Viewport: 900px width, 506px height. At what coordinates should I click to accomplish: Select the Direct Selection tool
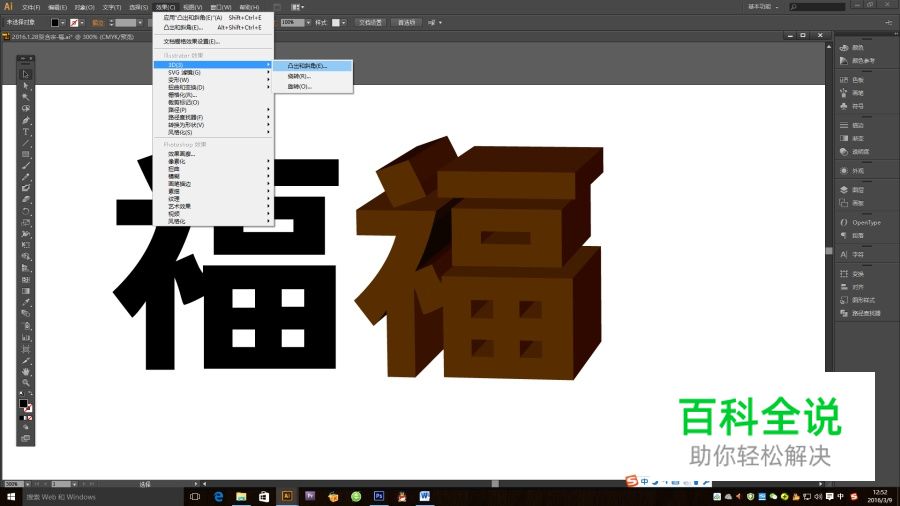26,85
